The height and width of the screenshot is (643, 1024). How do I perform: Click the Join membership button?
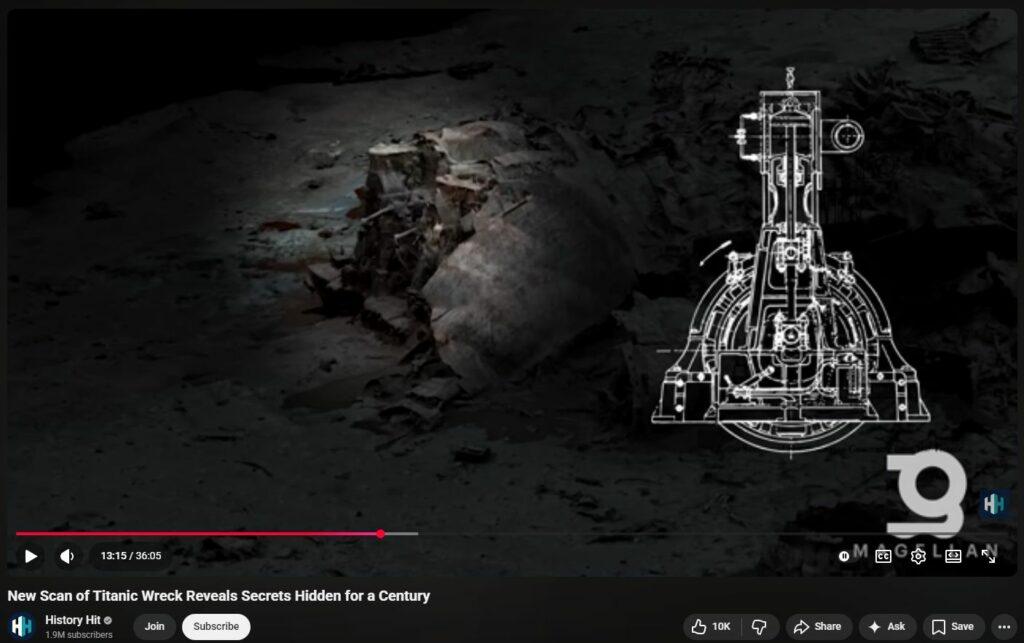click(154, 627)
